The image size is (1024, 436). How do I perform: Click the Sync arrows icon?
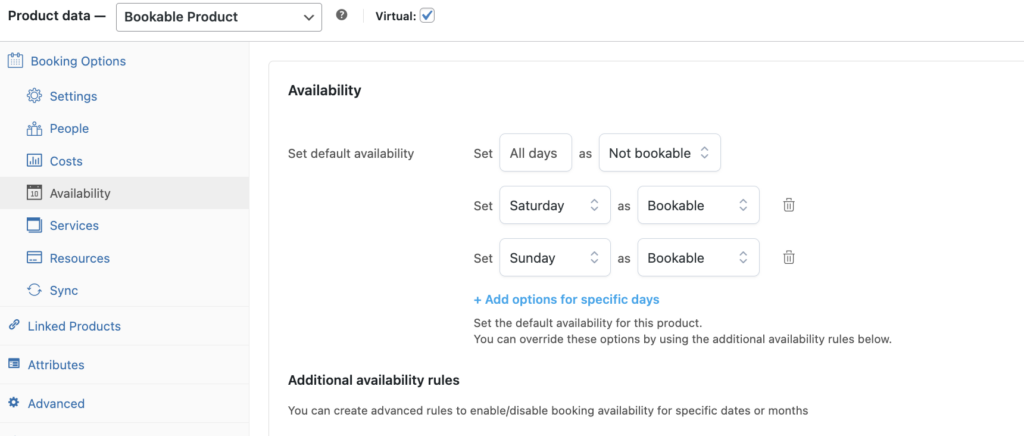pyautogui.click(x=34, y=291)
